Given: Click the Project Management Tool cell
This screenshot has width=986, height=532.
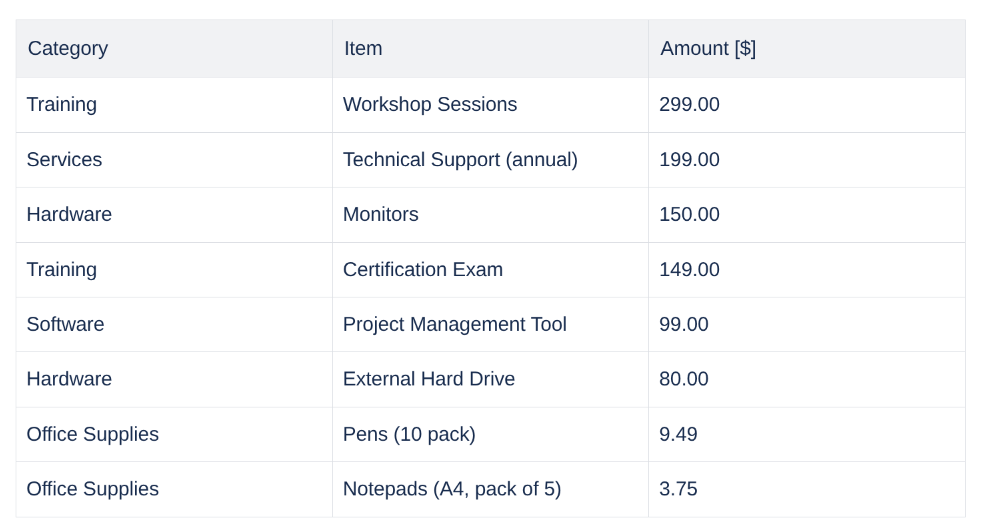Looking at the screenshot, I should click(455, 325).
